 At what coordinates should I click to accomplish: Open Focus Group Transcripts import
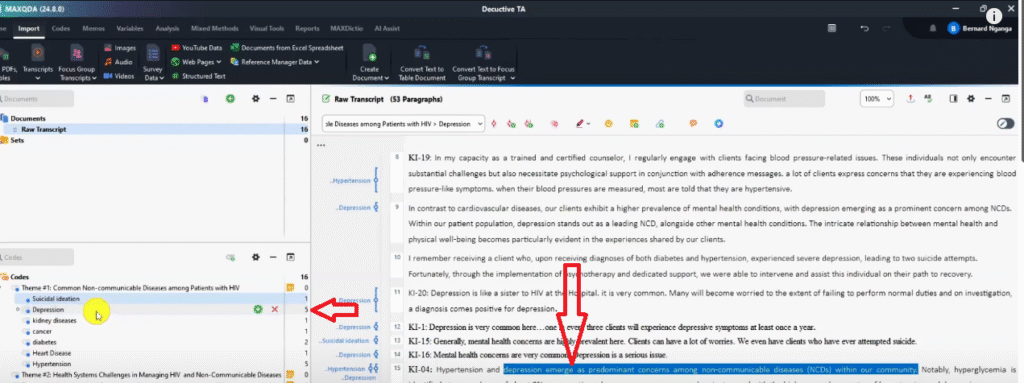[x=77, y=62]
